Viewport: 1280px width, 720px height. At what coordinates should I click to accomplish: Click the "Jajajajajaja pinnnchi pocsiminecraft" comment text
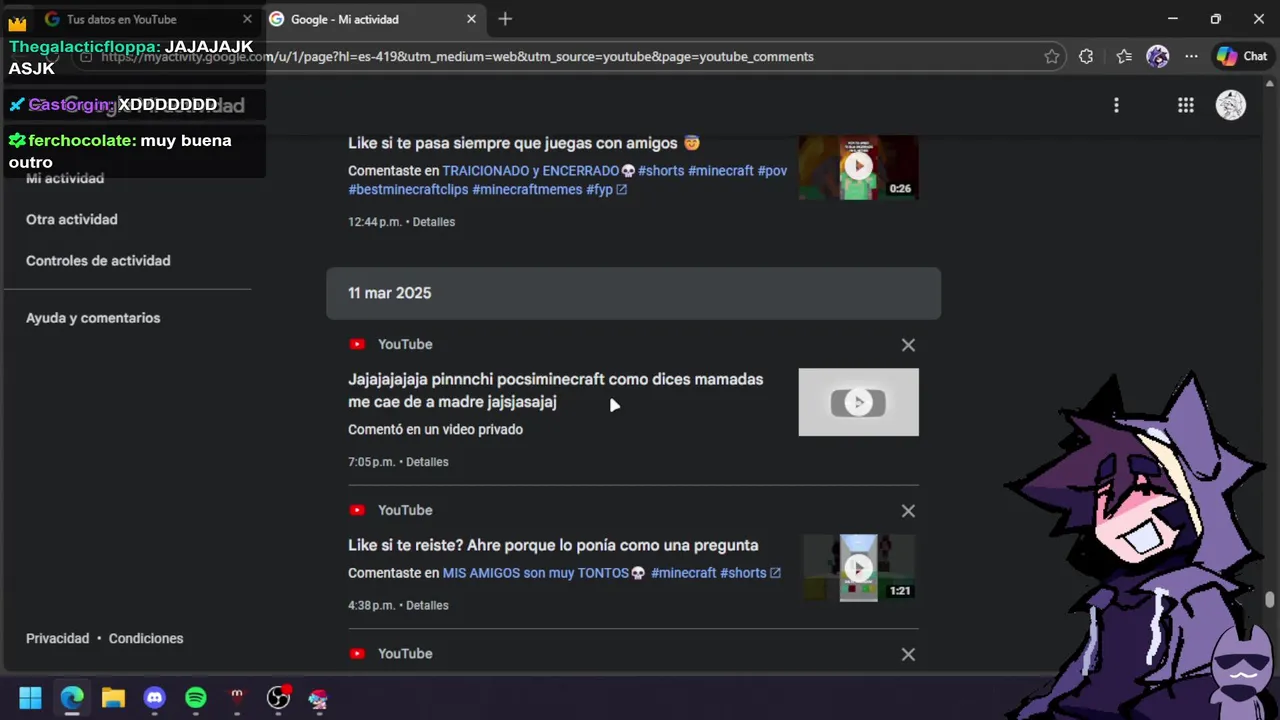point(555,391)
